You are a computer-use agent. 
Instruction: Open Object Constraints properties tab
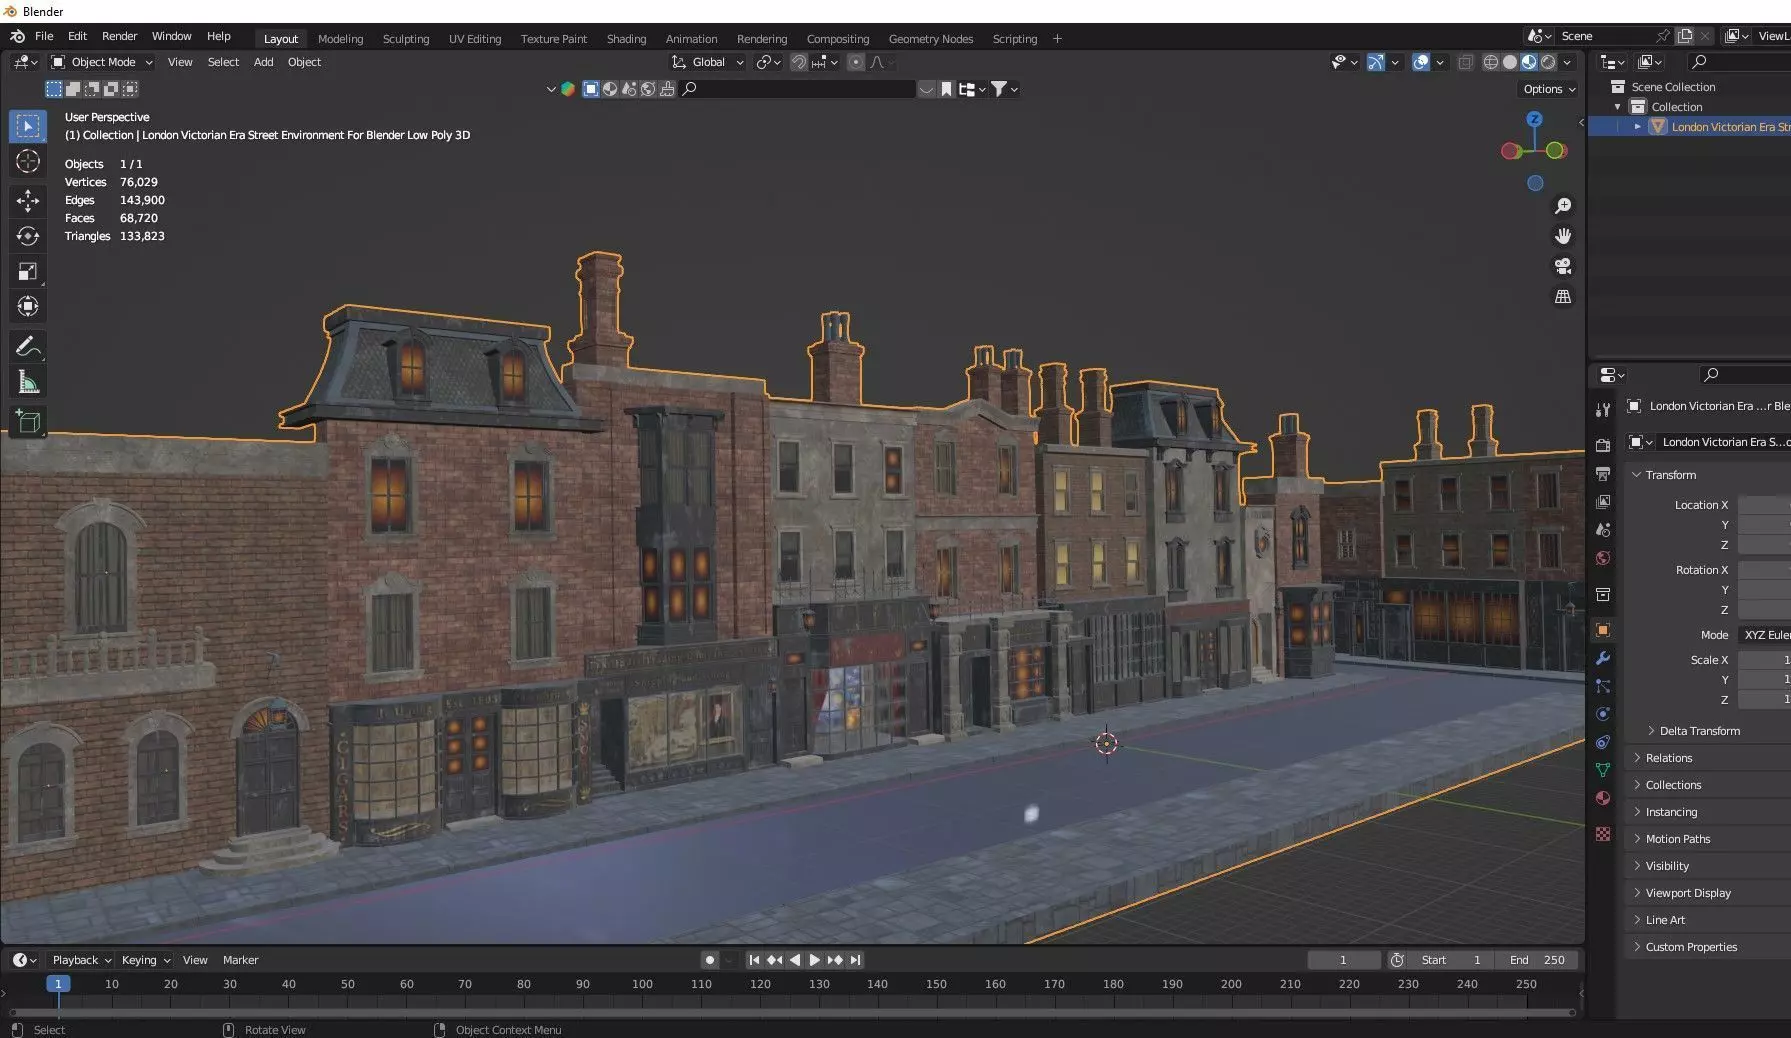click(x=1603, y=742)
